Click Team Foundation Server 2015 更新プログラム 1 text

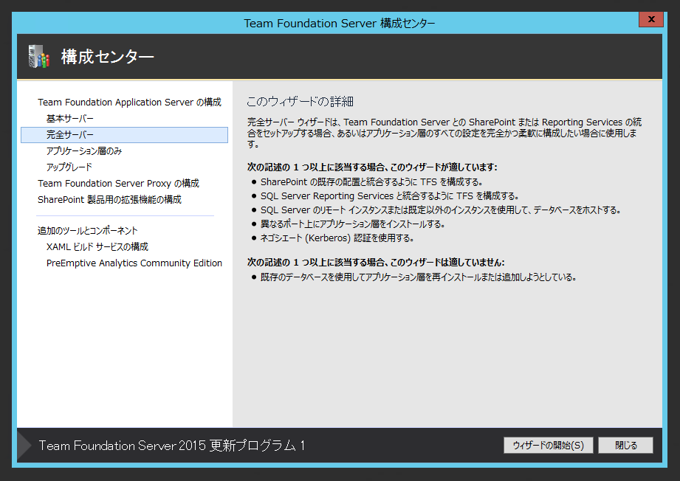(x=172, y=445)
